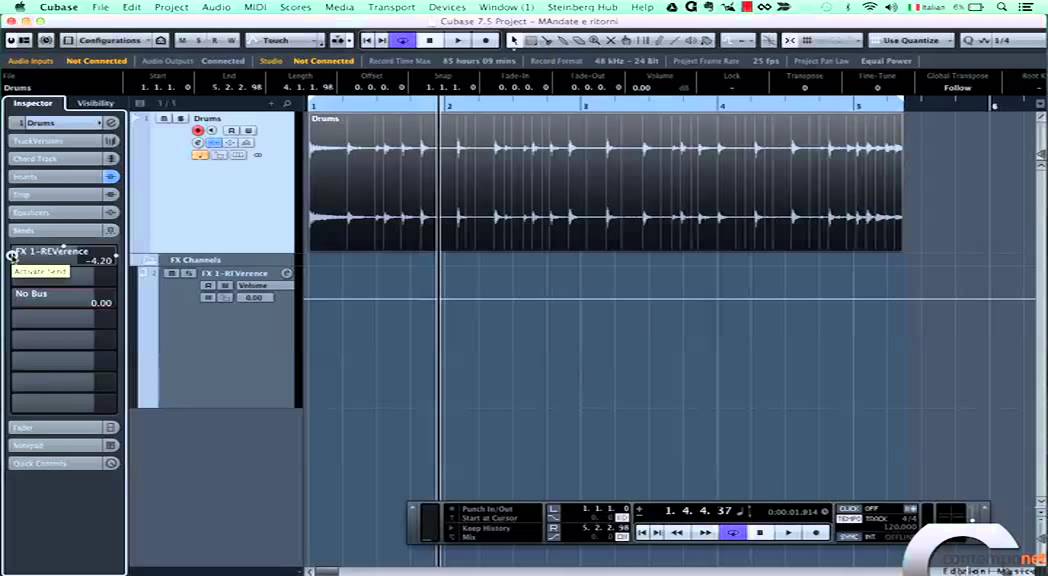Enable Write automation on Drums track

249,130
